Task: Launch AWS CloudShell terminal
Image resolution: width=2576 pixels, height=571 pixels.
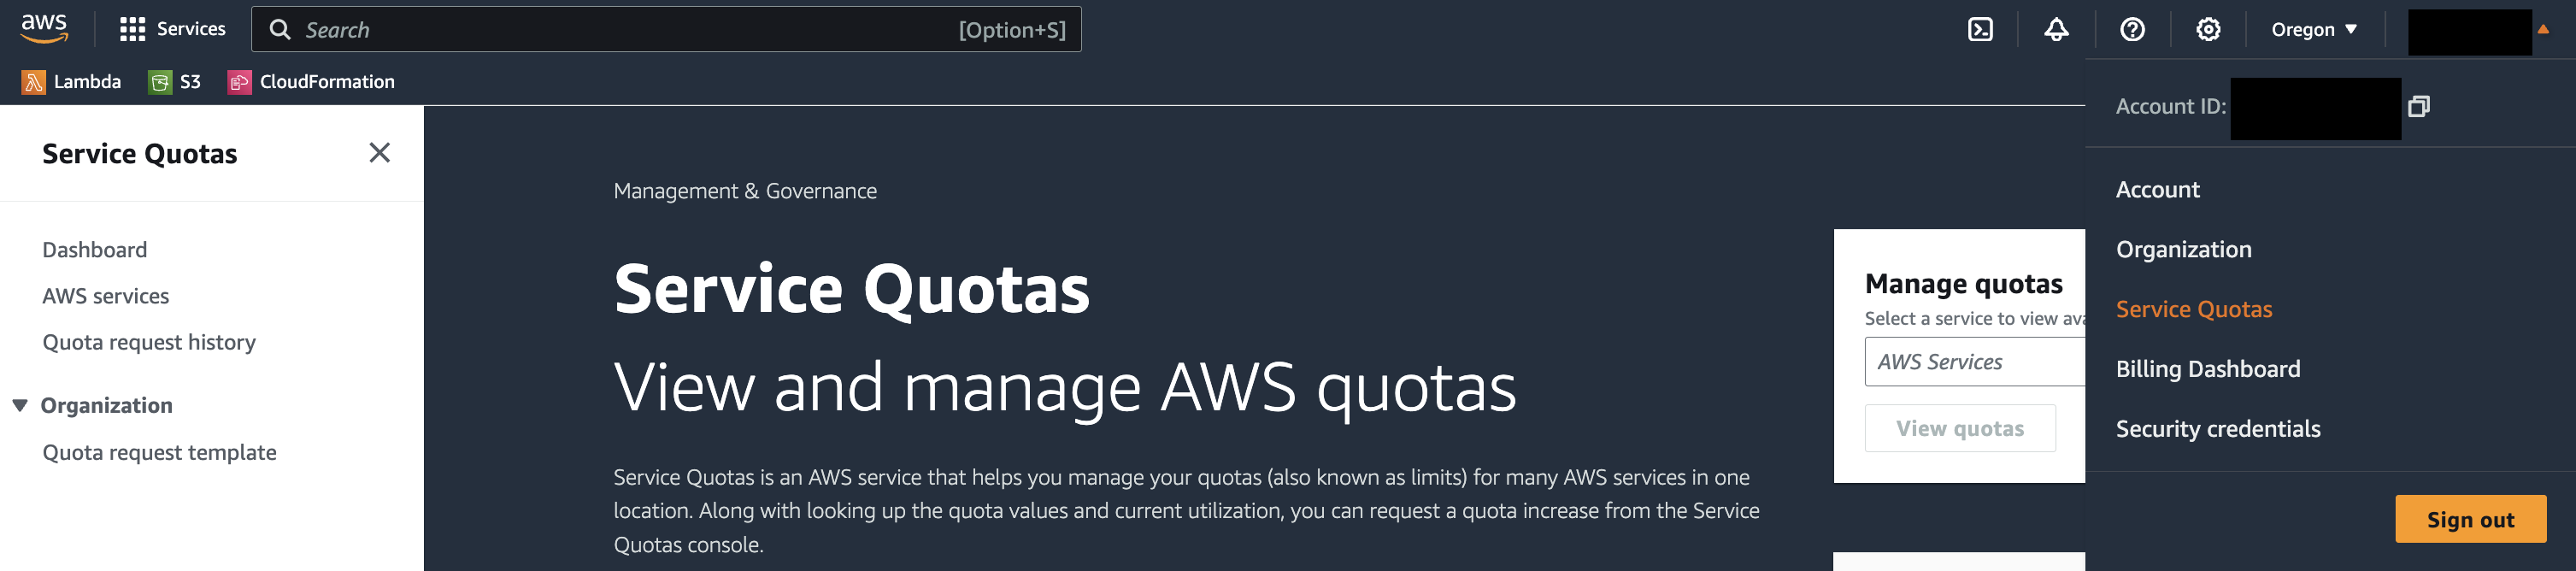Action: click(1981, 29)
